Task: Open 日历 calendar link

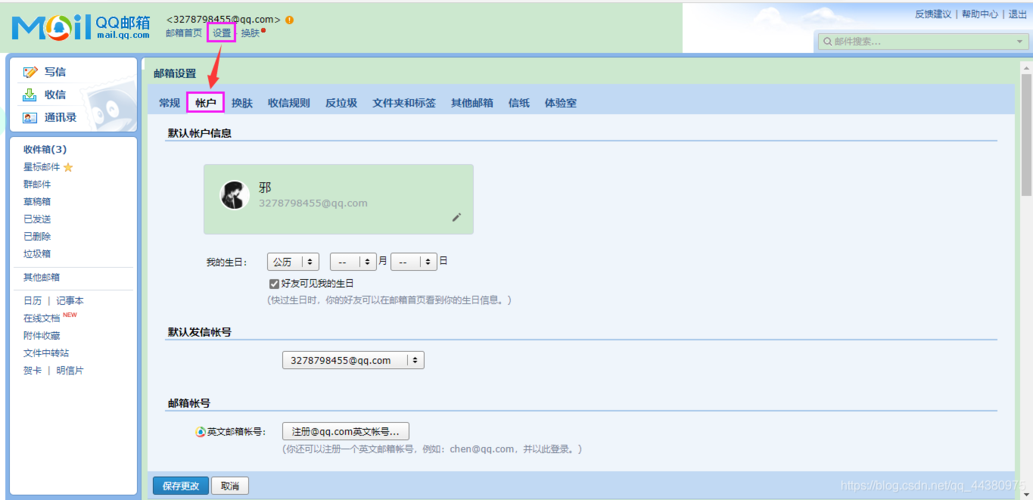Action: pyautogui.click(x=32, y=300)
